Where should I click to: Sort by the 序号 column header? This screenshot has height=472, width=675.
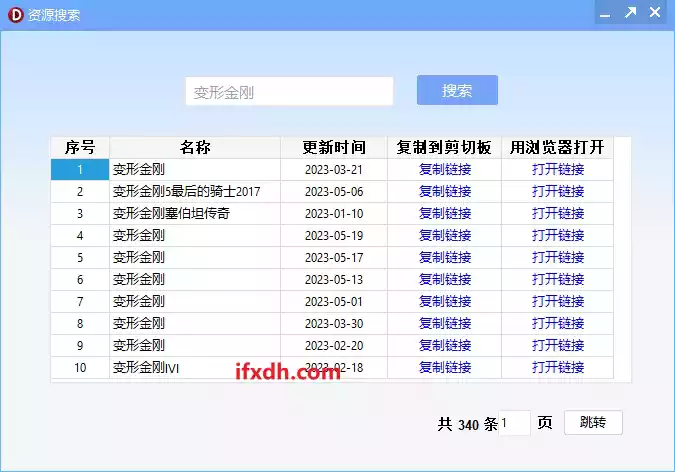pyautogui.click(x=80, y=148)
